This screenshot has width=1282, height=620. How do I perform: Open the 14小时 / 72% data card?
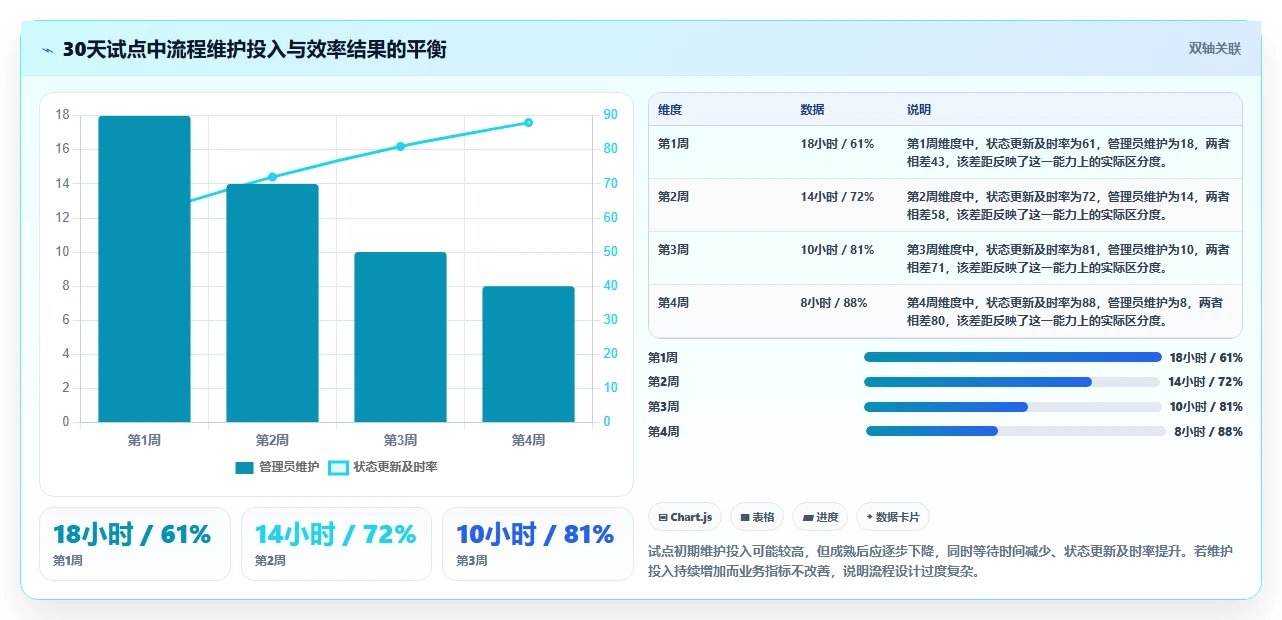[336, 544]
